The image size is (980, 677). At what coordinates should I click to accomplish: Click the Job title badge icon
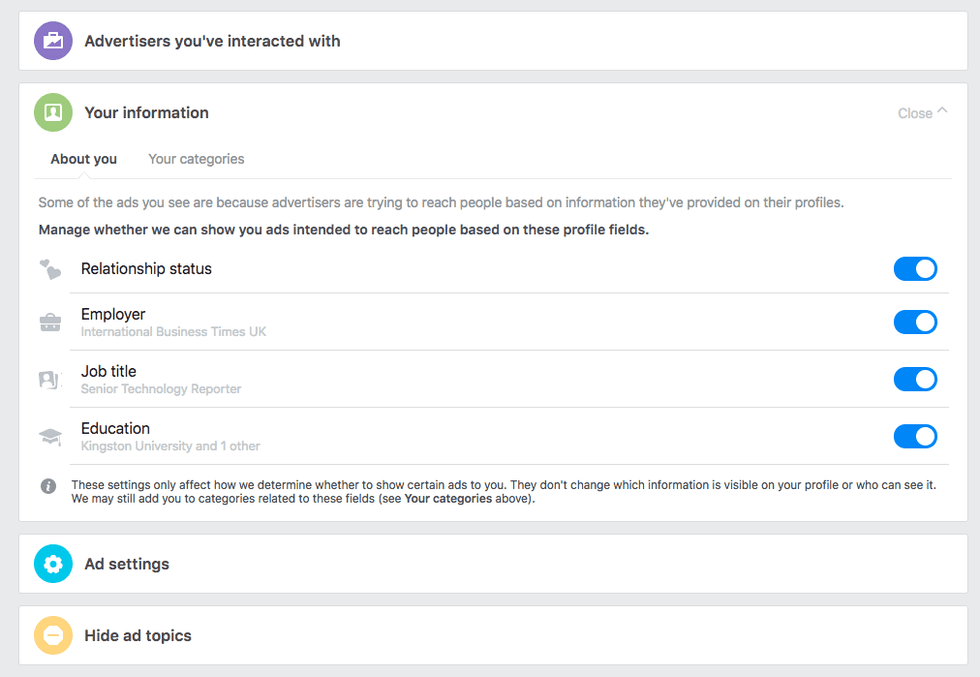coord(50,379)
